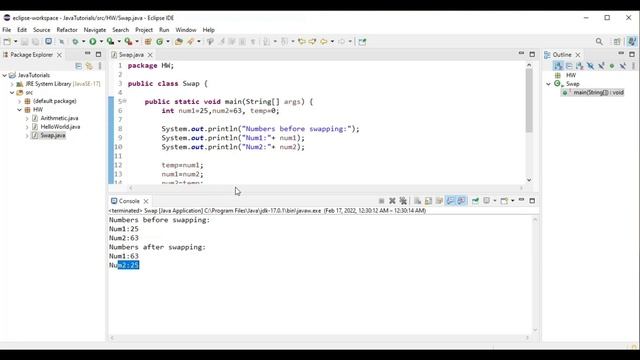Image resolution: width=640 pixels, height=360 pixels.
Task: Collapse the src folder node
Action: point(12,93)
